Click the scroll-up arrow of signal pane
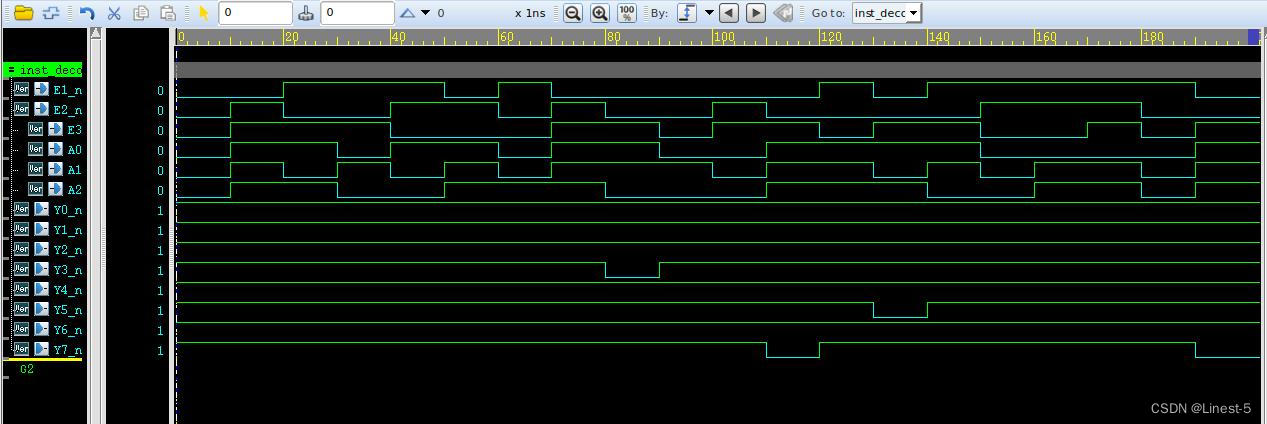 click(x=95, y=33)
